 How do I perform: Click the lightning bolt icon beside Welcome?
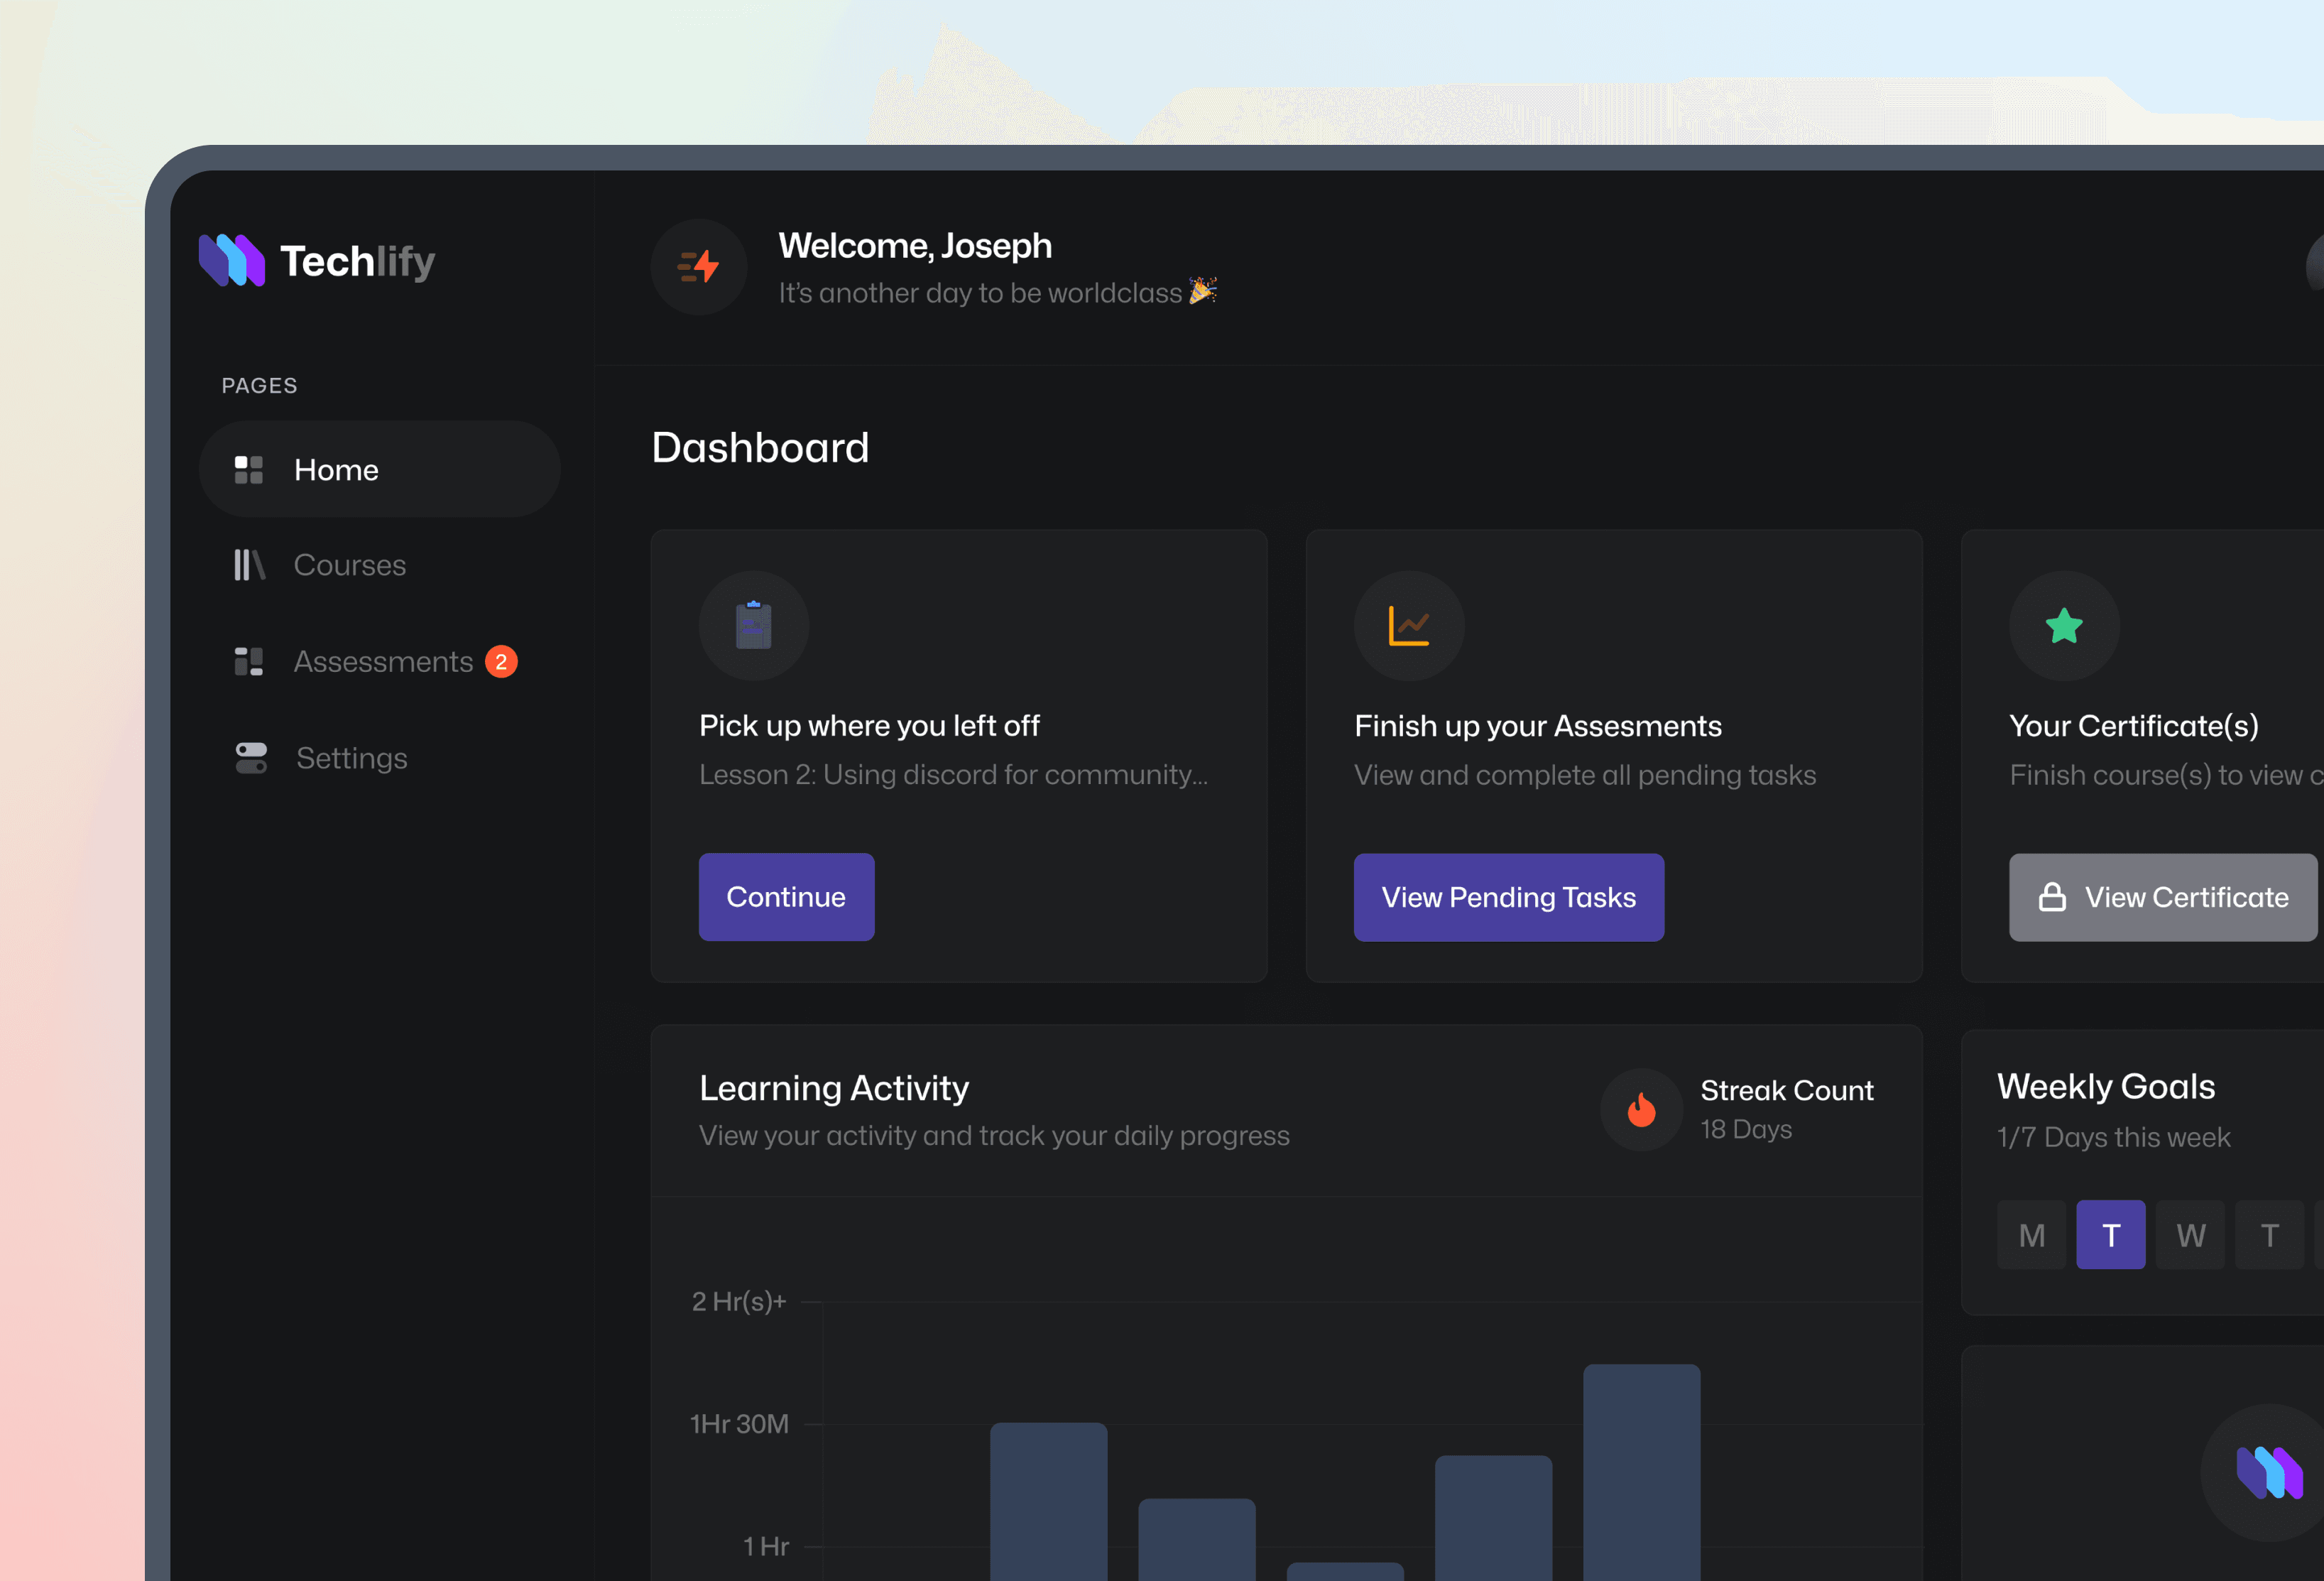click(x=699, y=267)
